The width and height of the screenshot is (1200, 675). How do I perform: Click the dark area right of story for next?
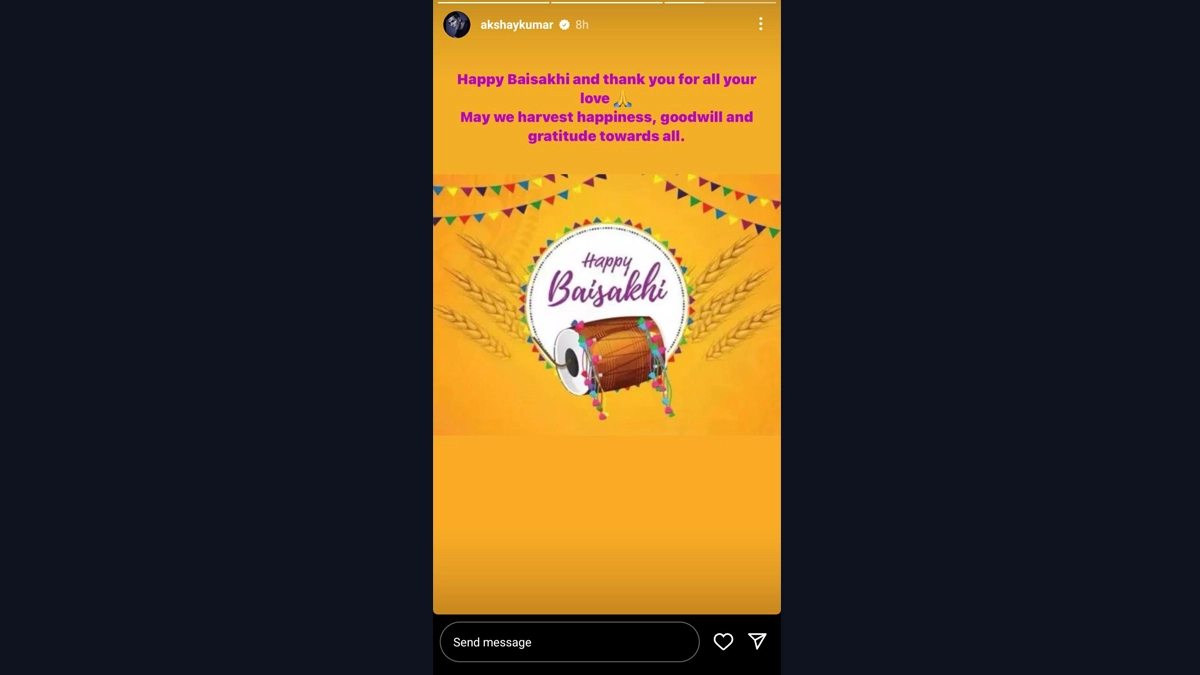[990, 337]
